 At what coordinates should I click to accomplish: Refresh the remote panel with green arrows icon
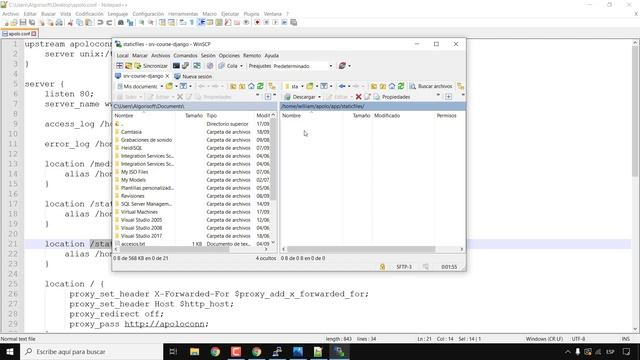coord(401,86)
